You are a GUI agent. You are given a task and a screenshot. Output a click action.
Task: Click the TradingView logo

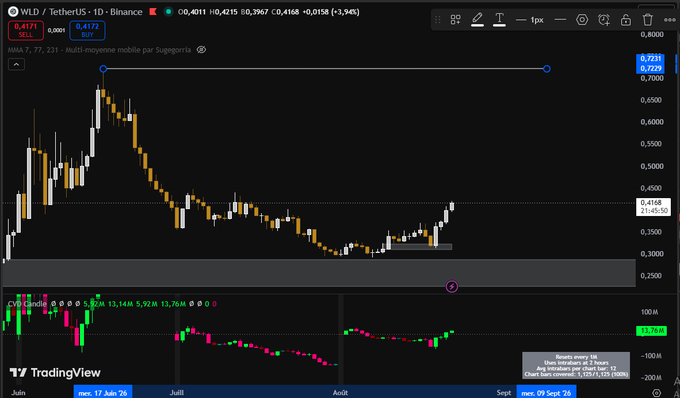point(55,372)
